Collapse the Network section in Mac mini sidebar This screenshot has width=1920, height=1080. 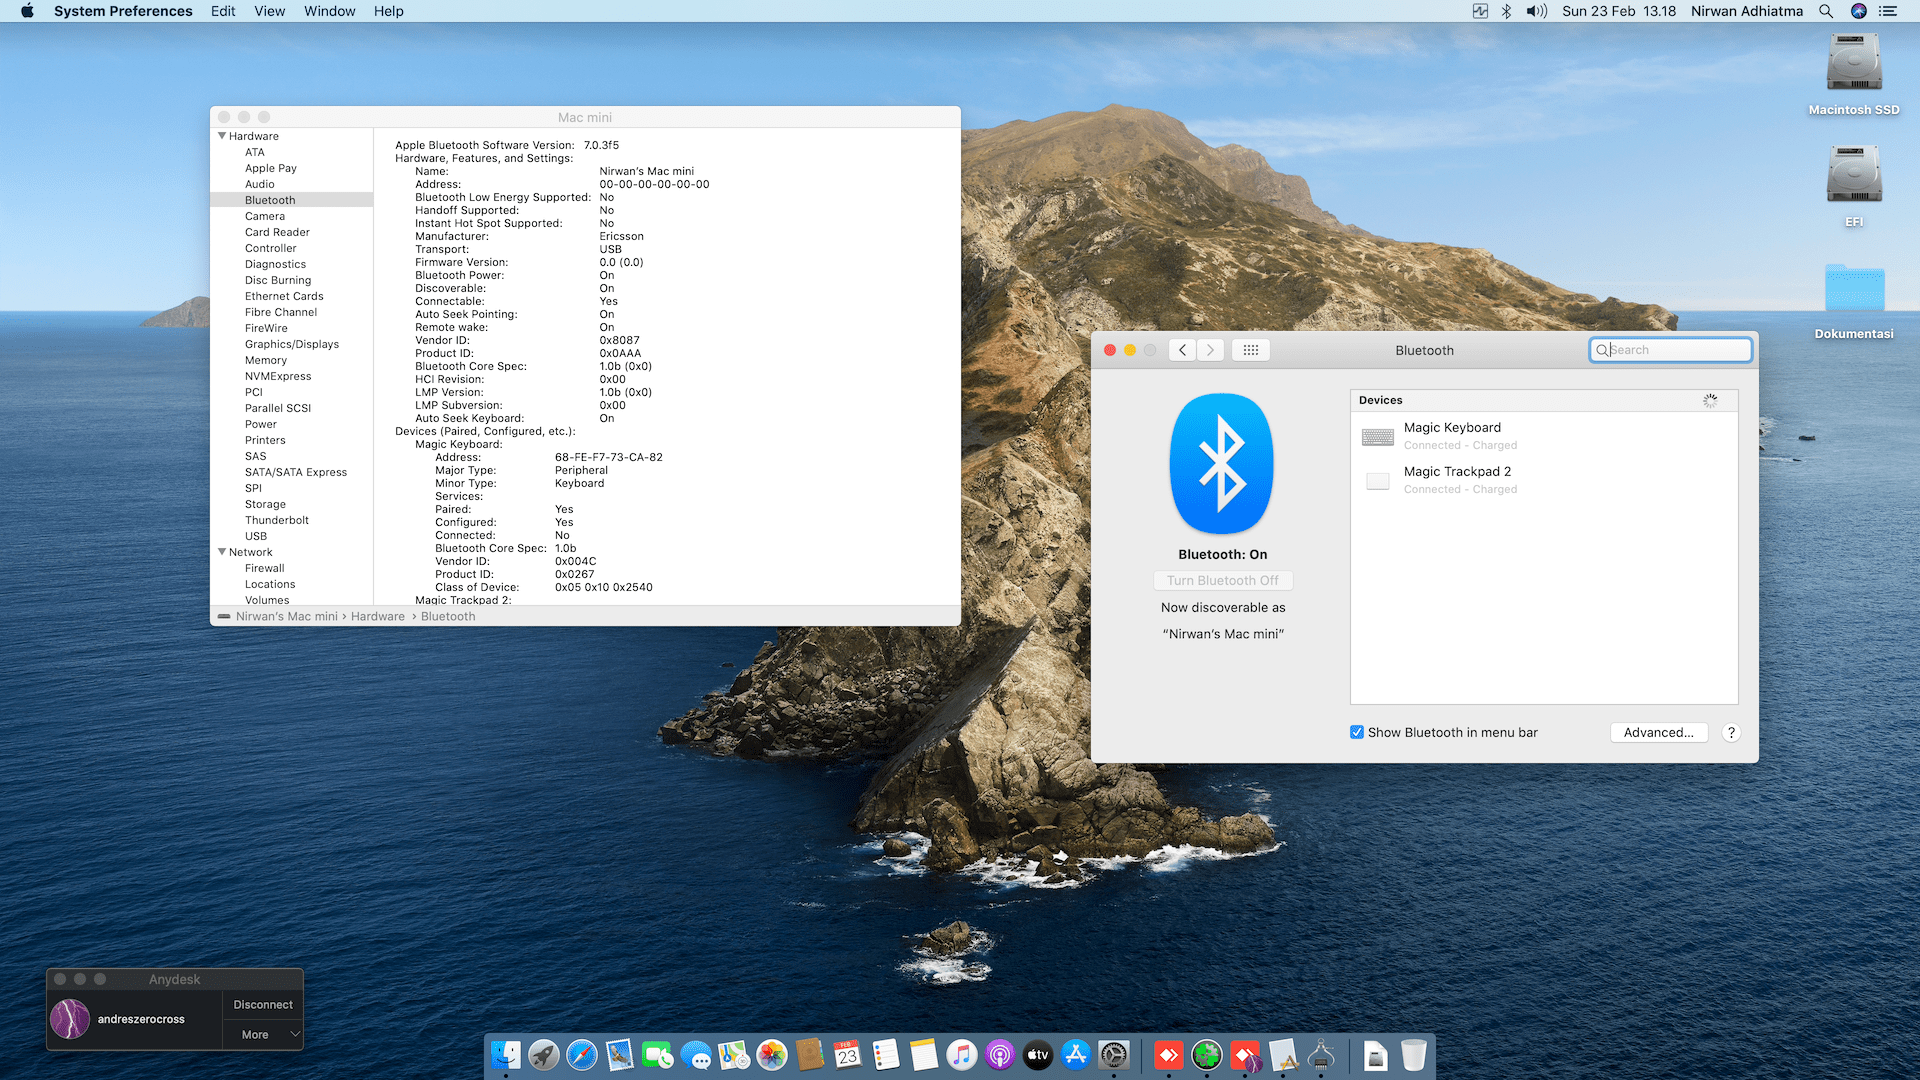222,552
